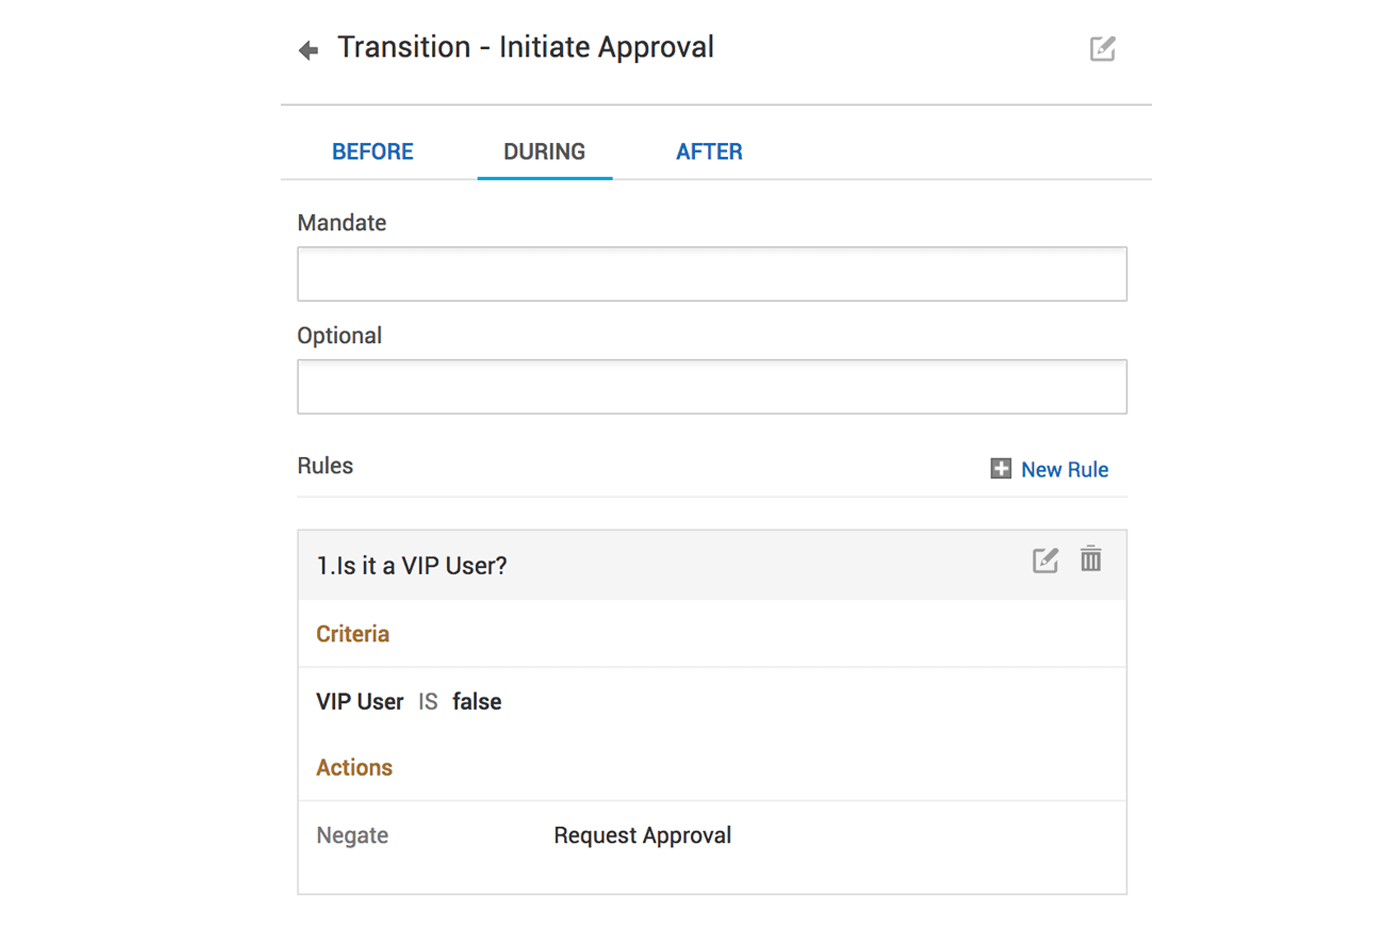
Task: Click the edit icon for the transition title
Action: coord(1102,48)
